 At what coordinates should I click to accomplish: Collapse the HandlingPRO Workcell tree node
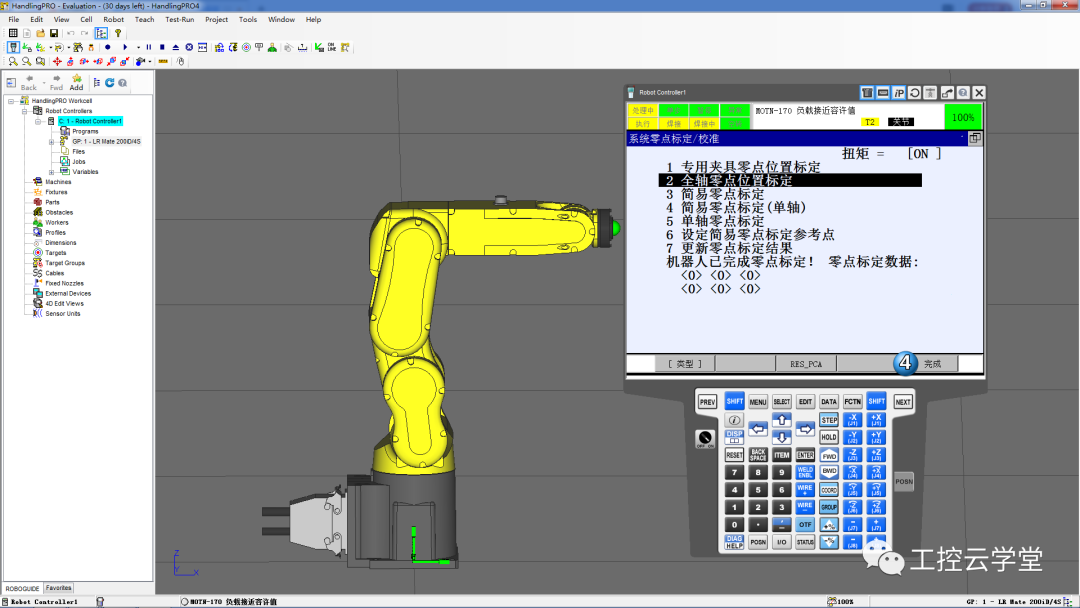11,101
